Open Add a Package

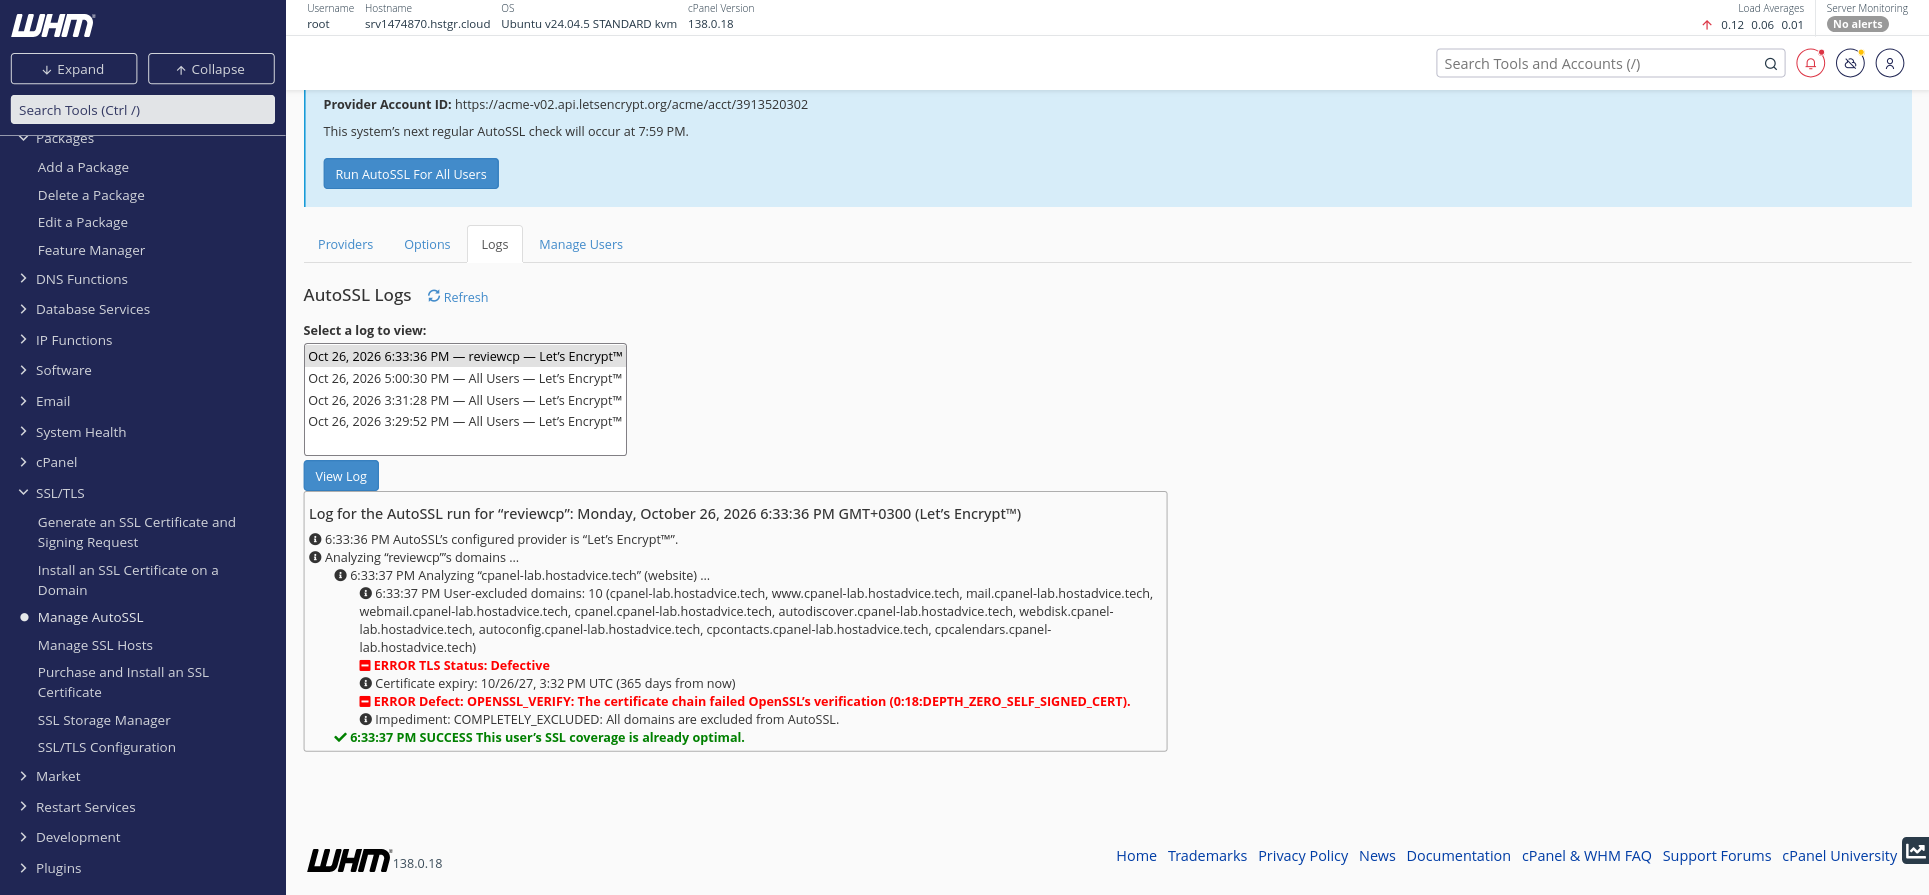point(83,167)
